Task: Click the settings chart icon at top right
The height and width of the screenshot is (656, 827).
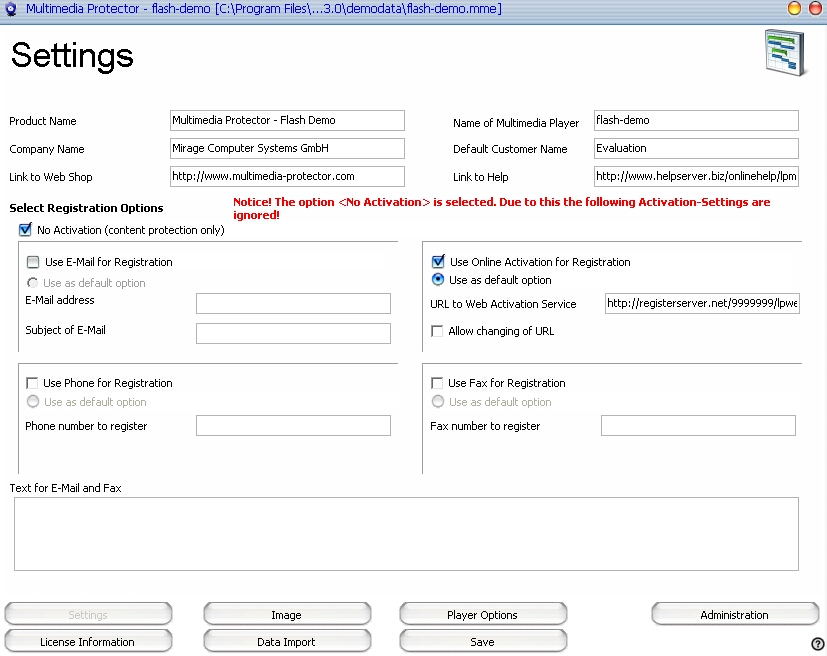Action: click(784, 52)
